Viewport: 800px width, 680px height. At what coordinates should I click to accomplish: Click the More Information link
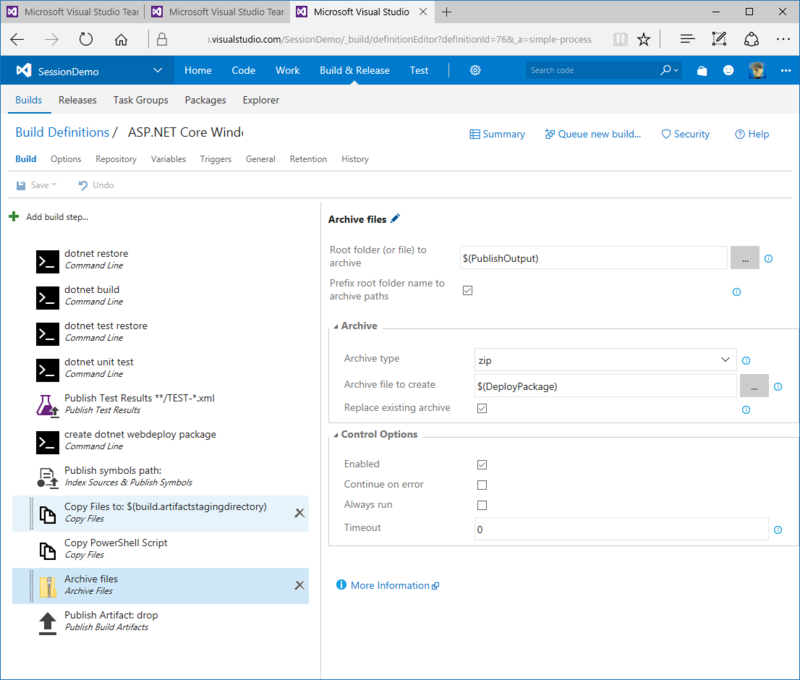click(388, 585)
